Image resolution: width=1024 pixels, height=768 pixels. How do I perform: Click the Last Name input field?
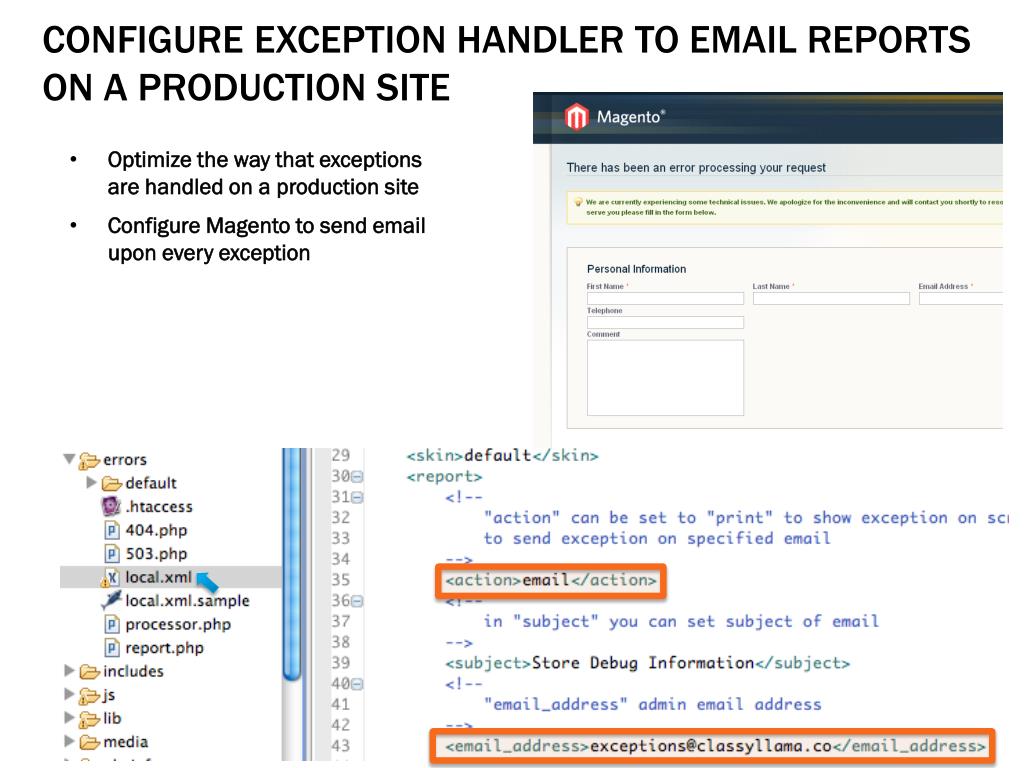(x=831, y=298)
